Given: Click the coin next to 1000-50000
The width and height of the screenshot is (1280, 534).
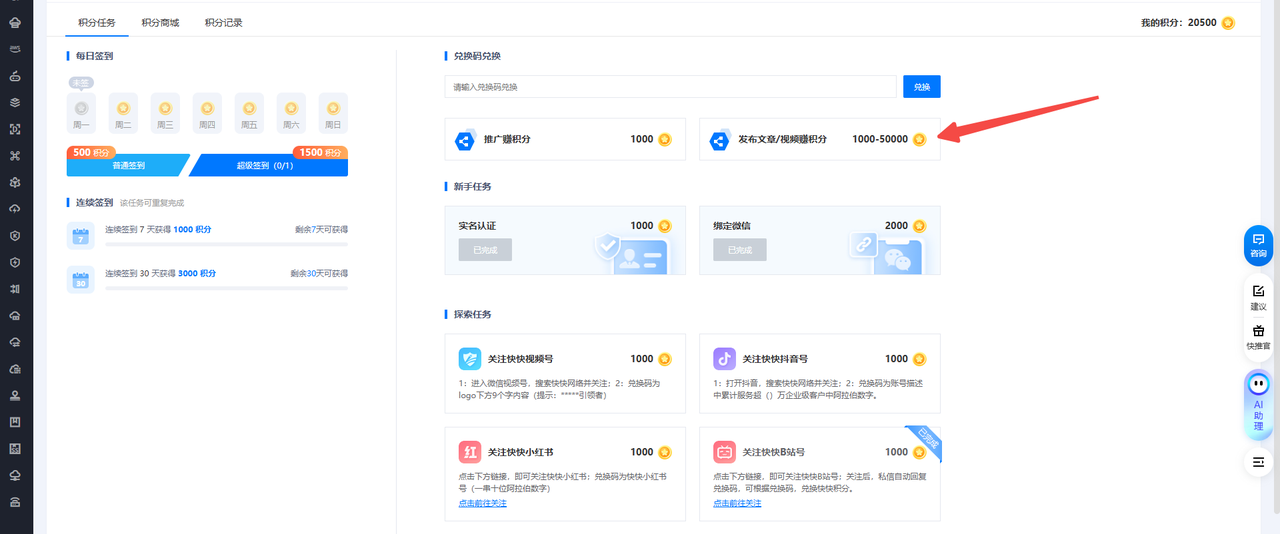Looking at the screenshot, I should (x=919, y=139).
